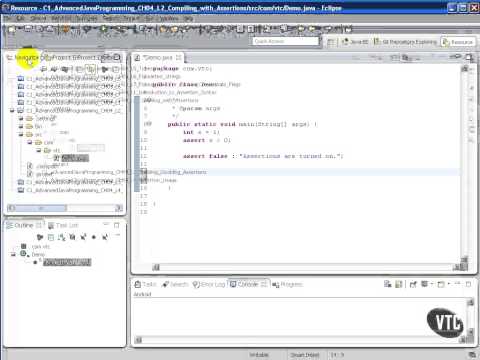Maximize the editor area
Viewport: 480px width, 360px height.
469,57
